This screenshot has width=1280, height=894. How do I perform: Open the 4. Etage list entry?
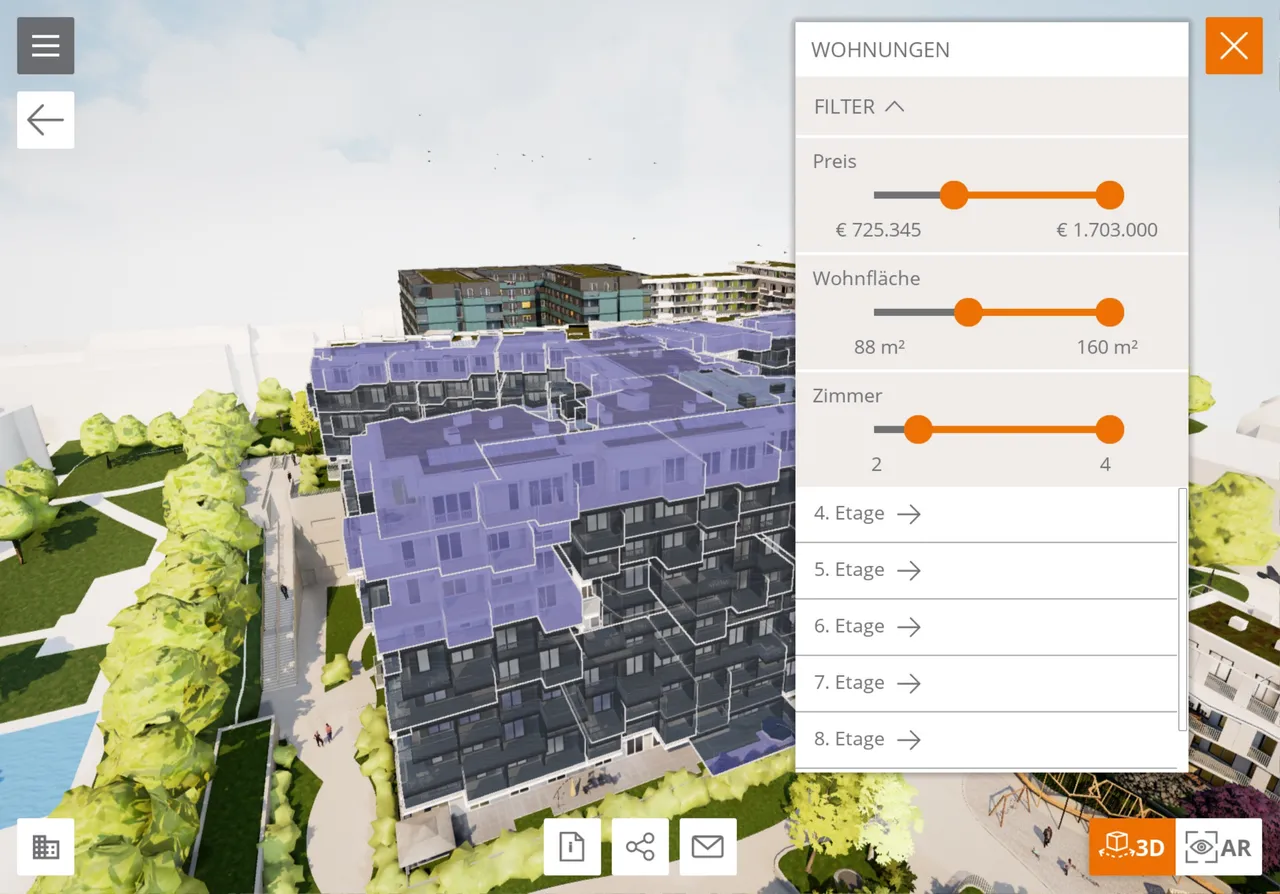click(866, 514)
